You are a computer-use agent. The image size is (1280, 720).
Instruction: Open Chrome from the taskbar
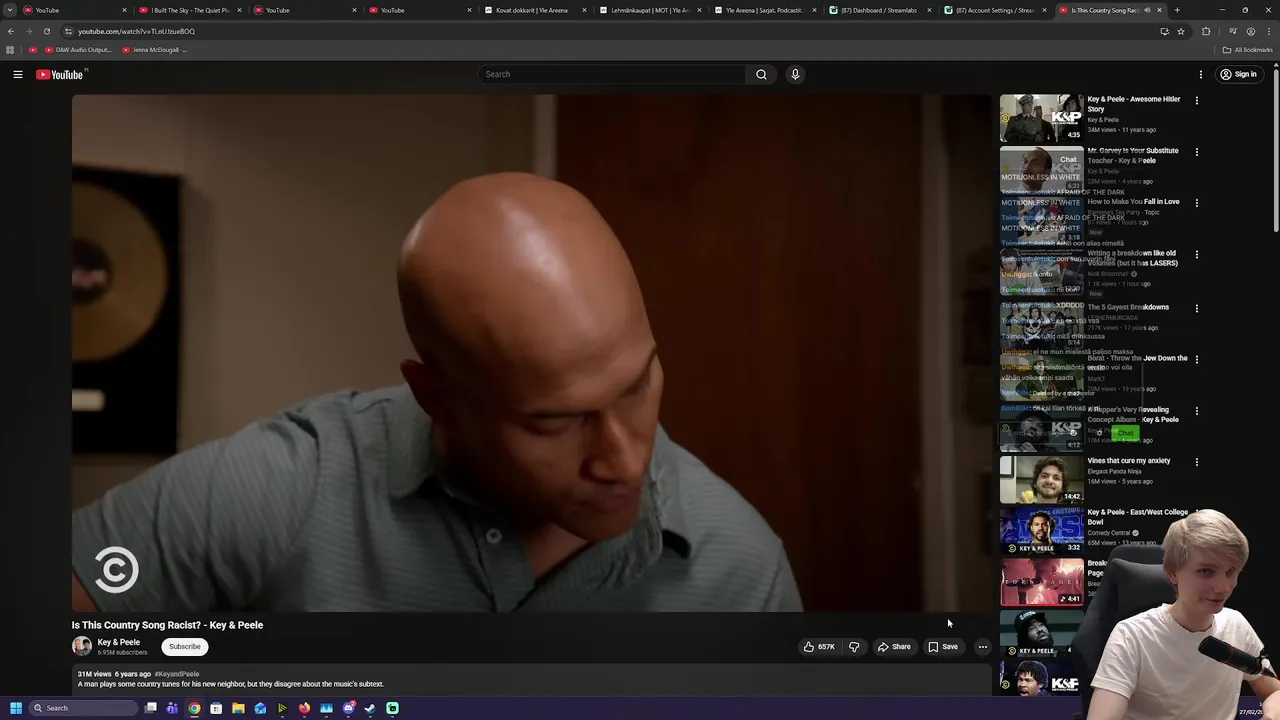click(x=194, y=708)
